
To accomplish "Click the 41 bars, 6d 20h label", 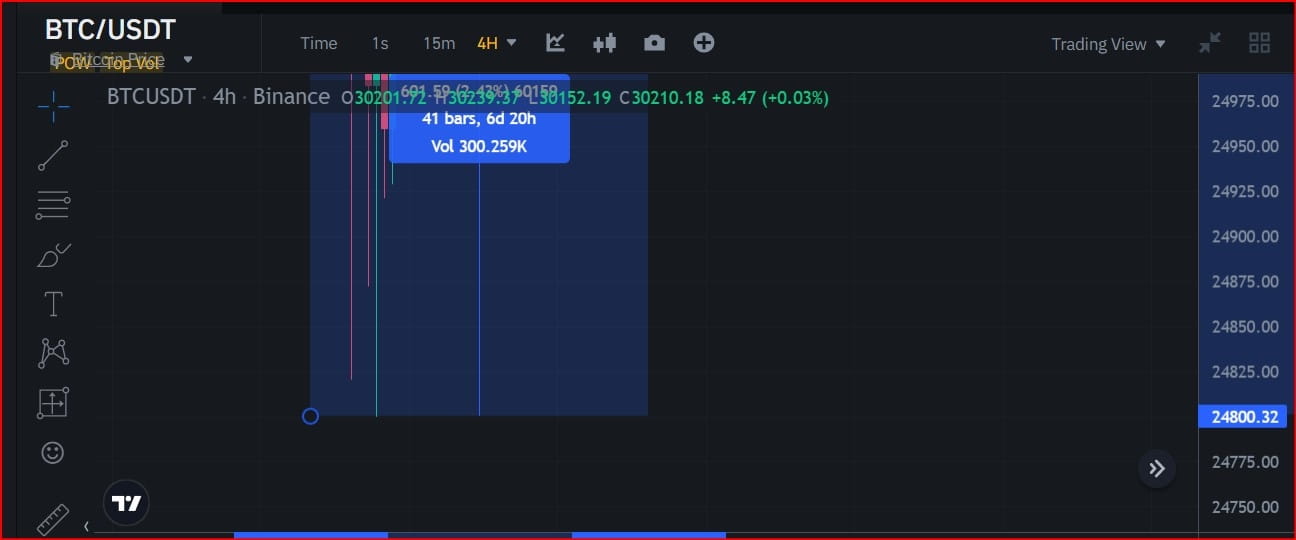I will pyautogui.click(x=479, y=119).
